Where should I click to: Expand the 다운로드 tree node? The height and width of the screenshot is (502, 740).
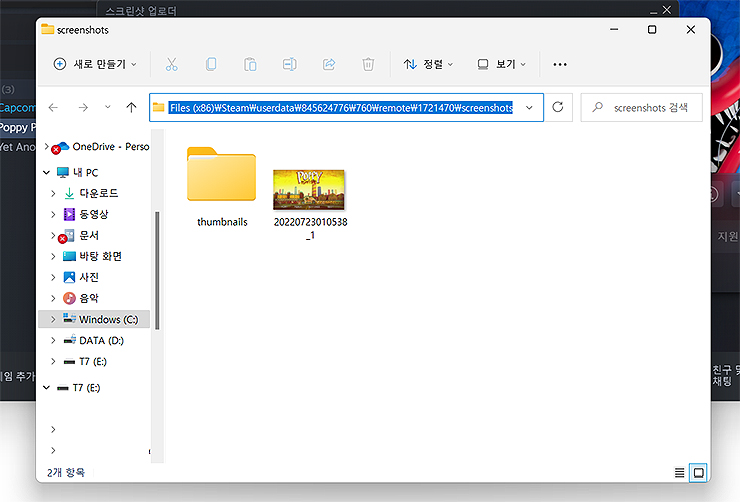[53, 193]
